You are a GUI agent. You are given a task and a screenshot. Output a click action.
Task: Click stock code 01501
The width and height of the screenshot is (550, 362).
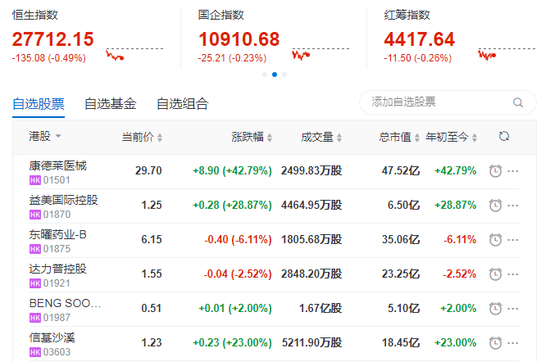[x=56, y=180]
